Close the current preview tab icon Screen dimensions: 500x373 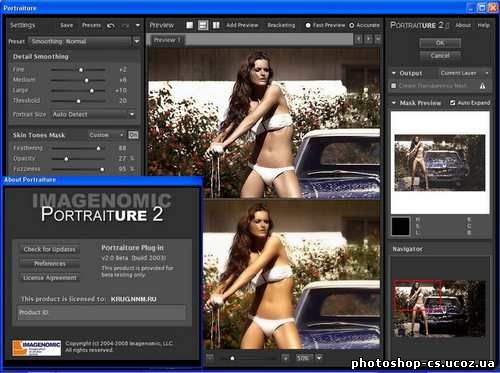click(378, 39)
